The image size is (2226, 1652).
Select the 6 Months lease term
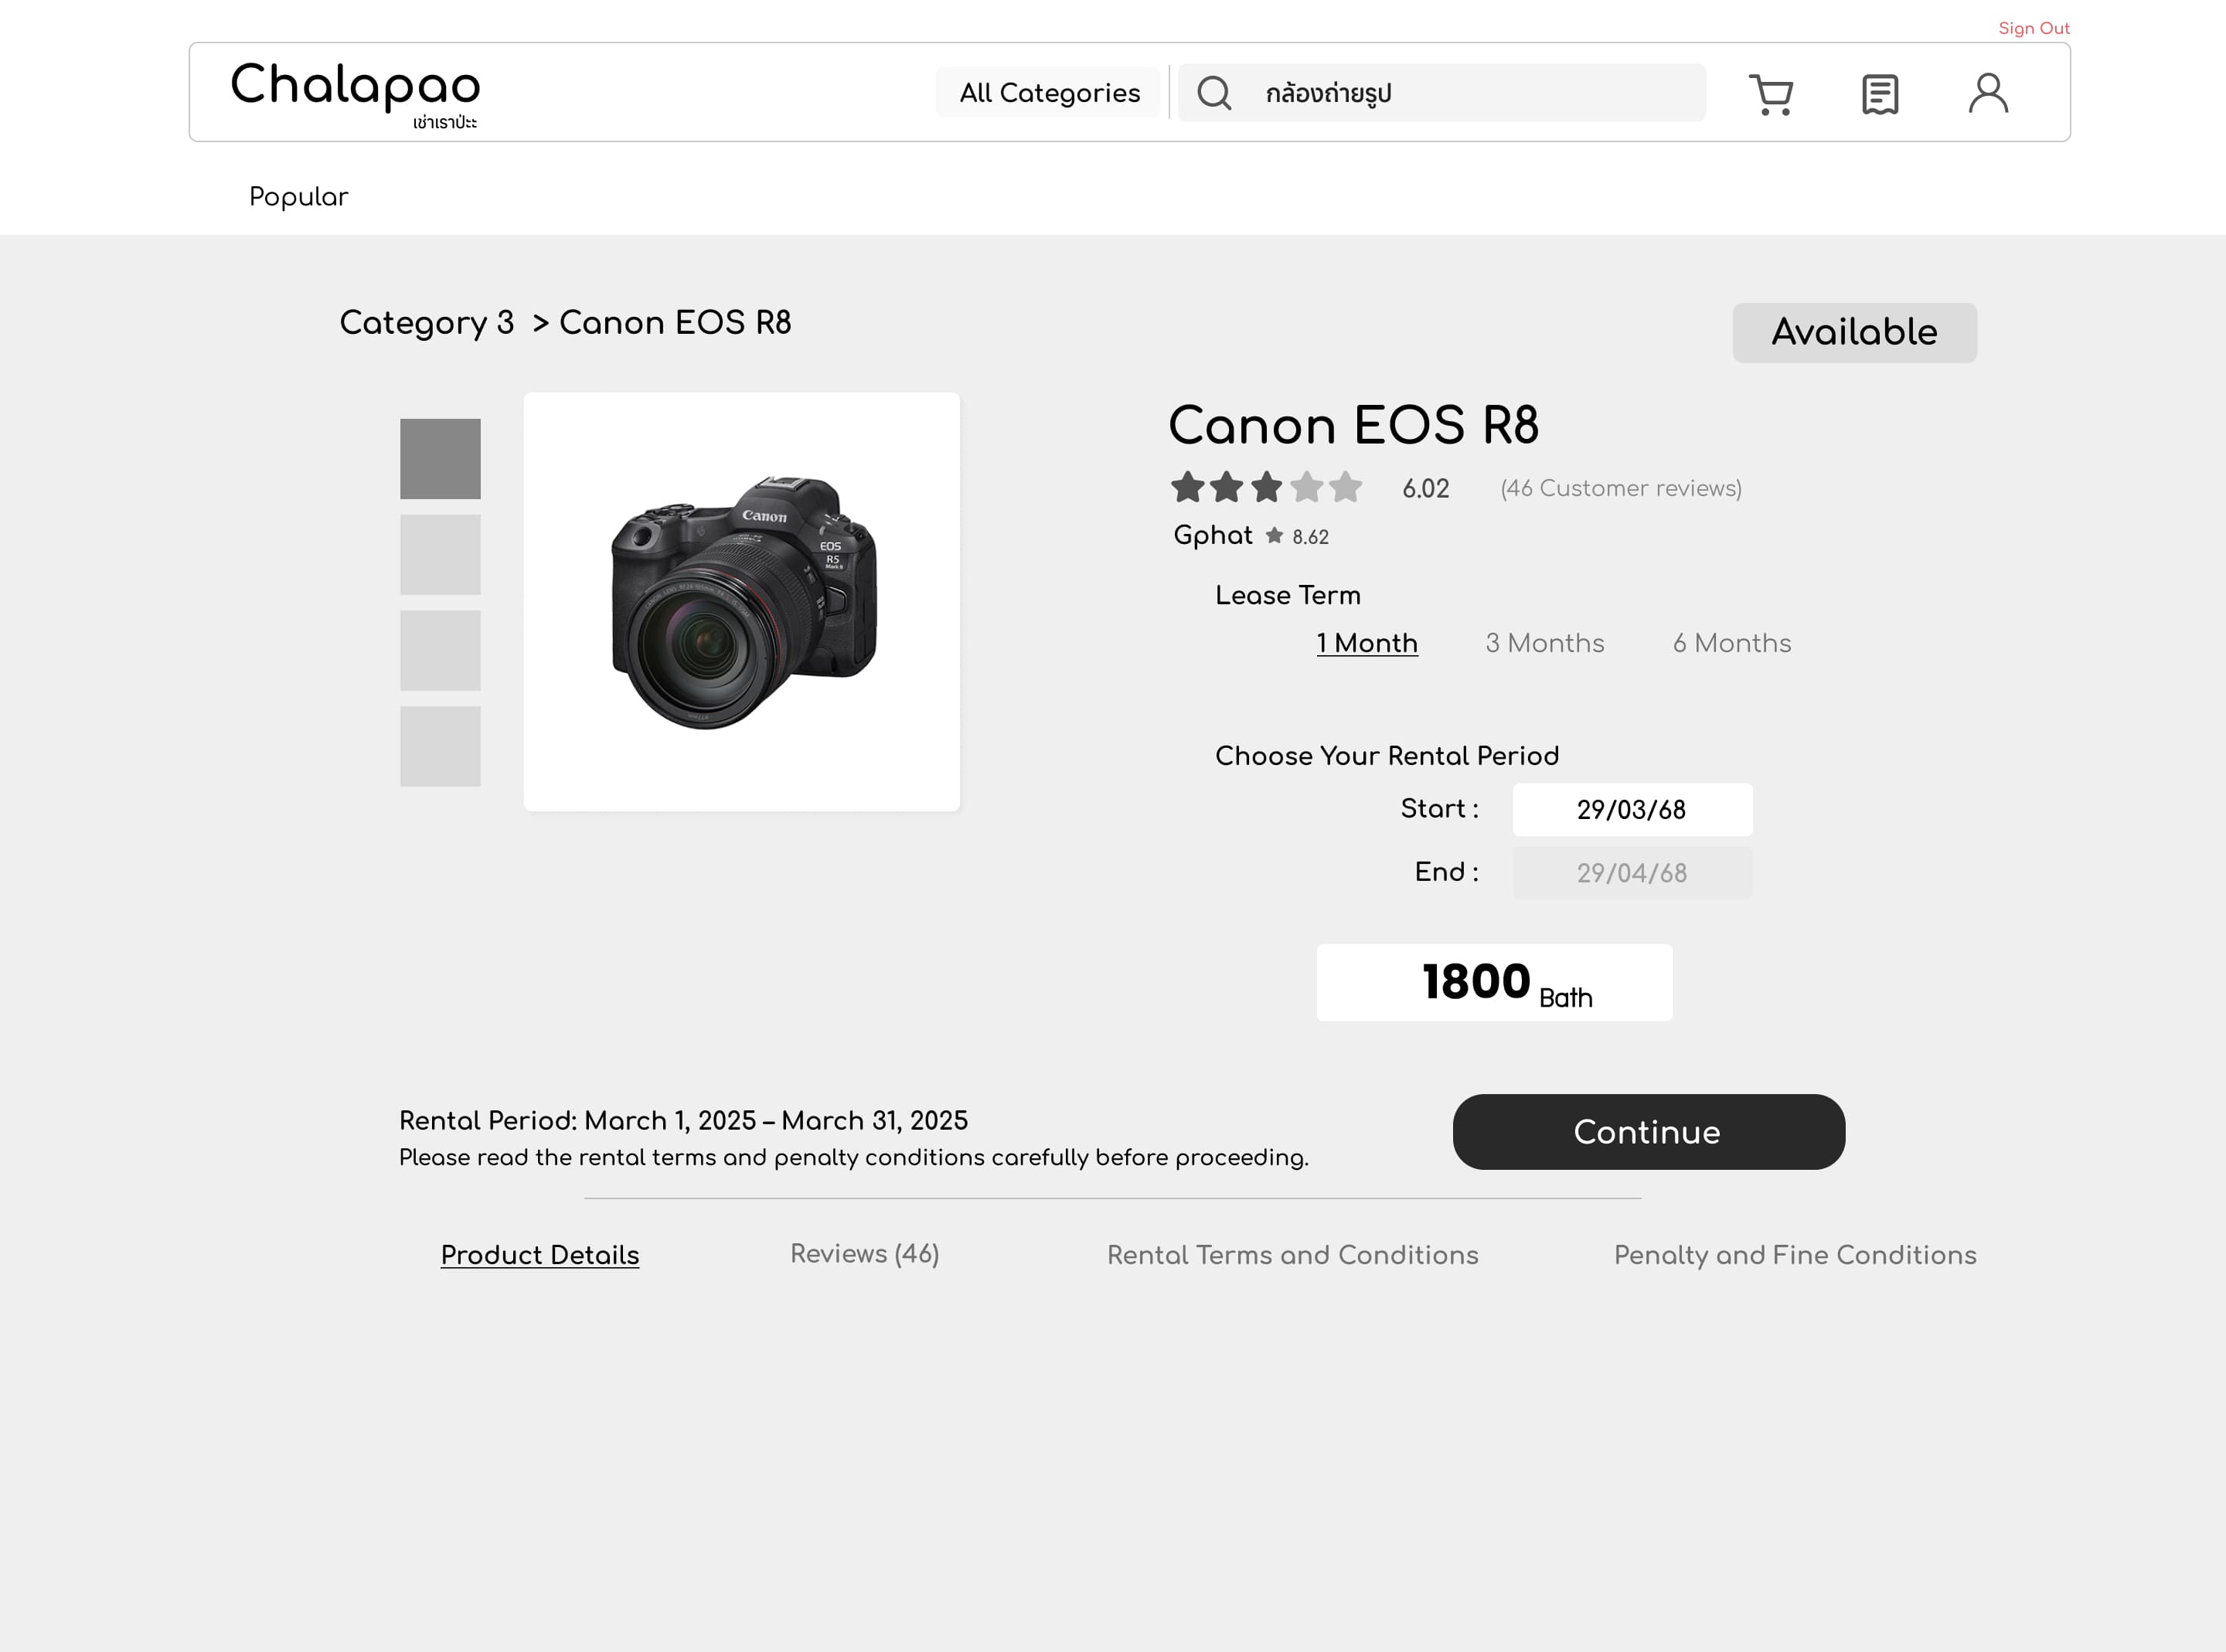click(1732, 643)
